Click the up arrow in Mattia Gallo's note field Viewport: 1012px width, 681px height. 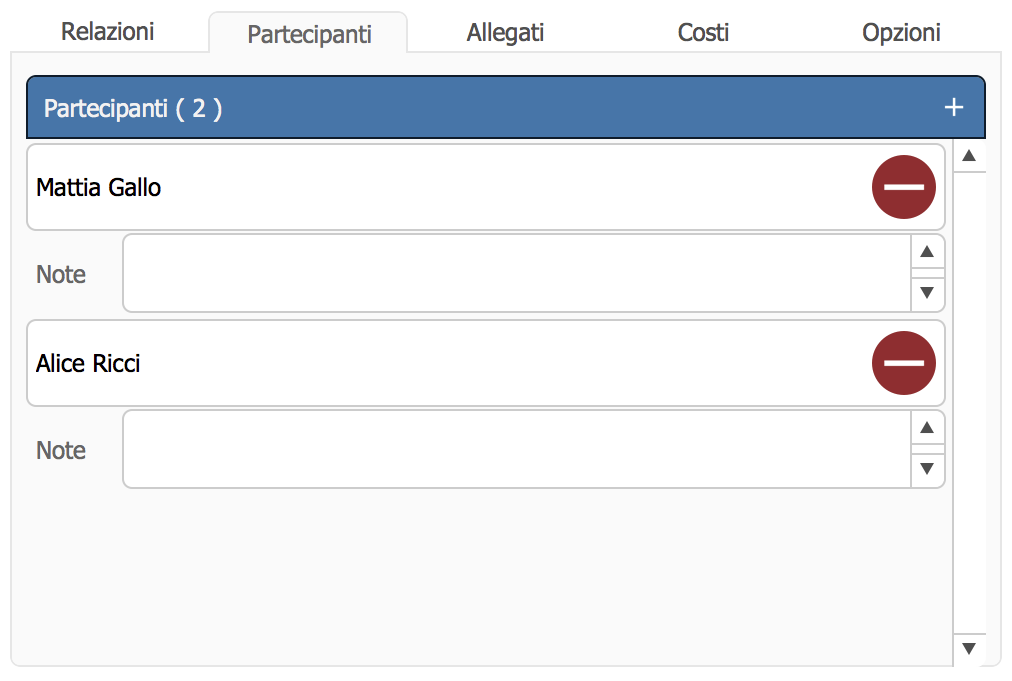tap(927, 252)
